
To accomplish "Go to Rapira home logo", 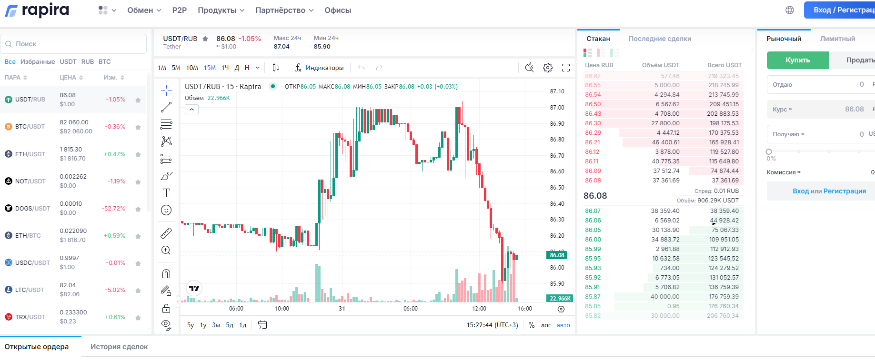I will tap(37, 10).
